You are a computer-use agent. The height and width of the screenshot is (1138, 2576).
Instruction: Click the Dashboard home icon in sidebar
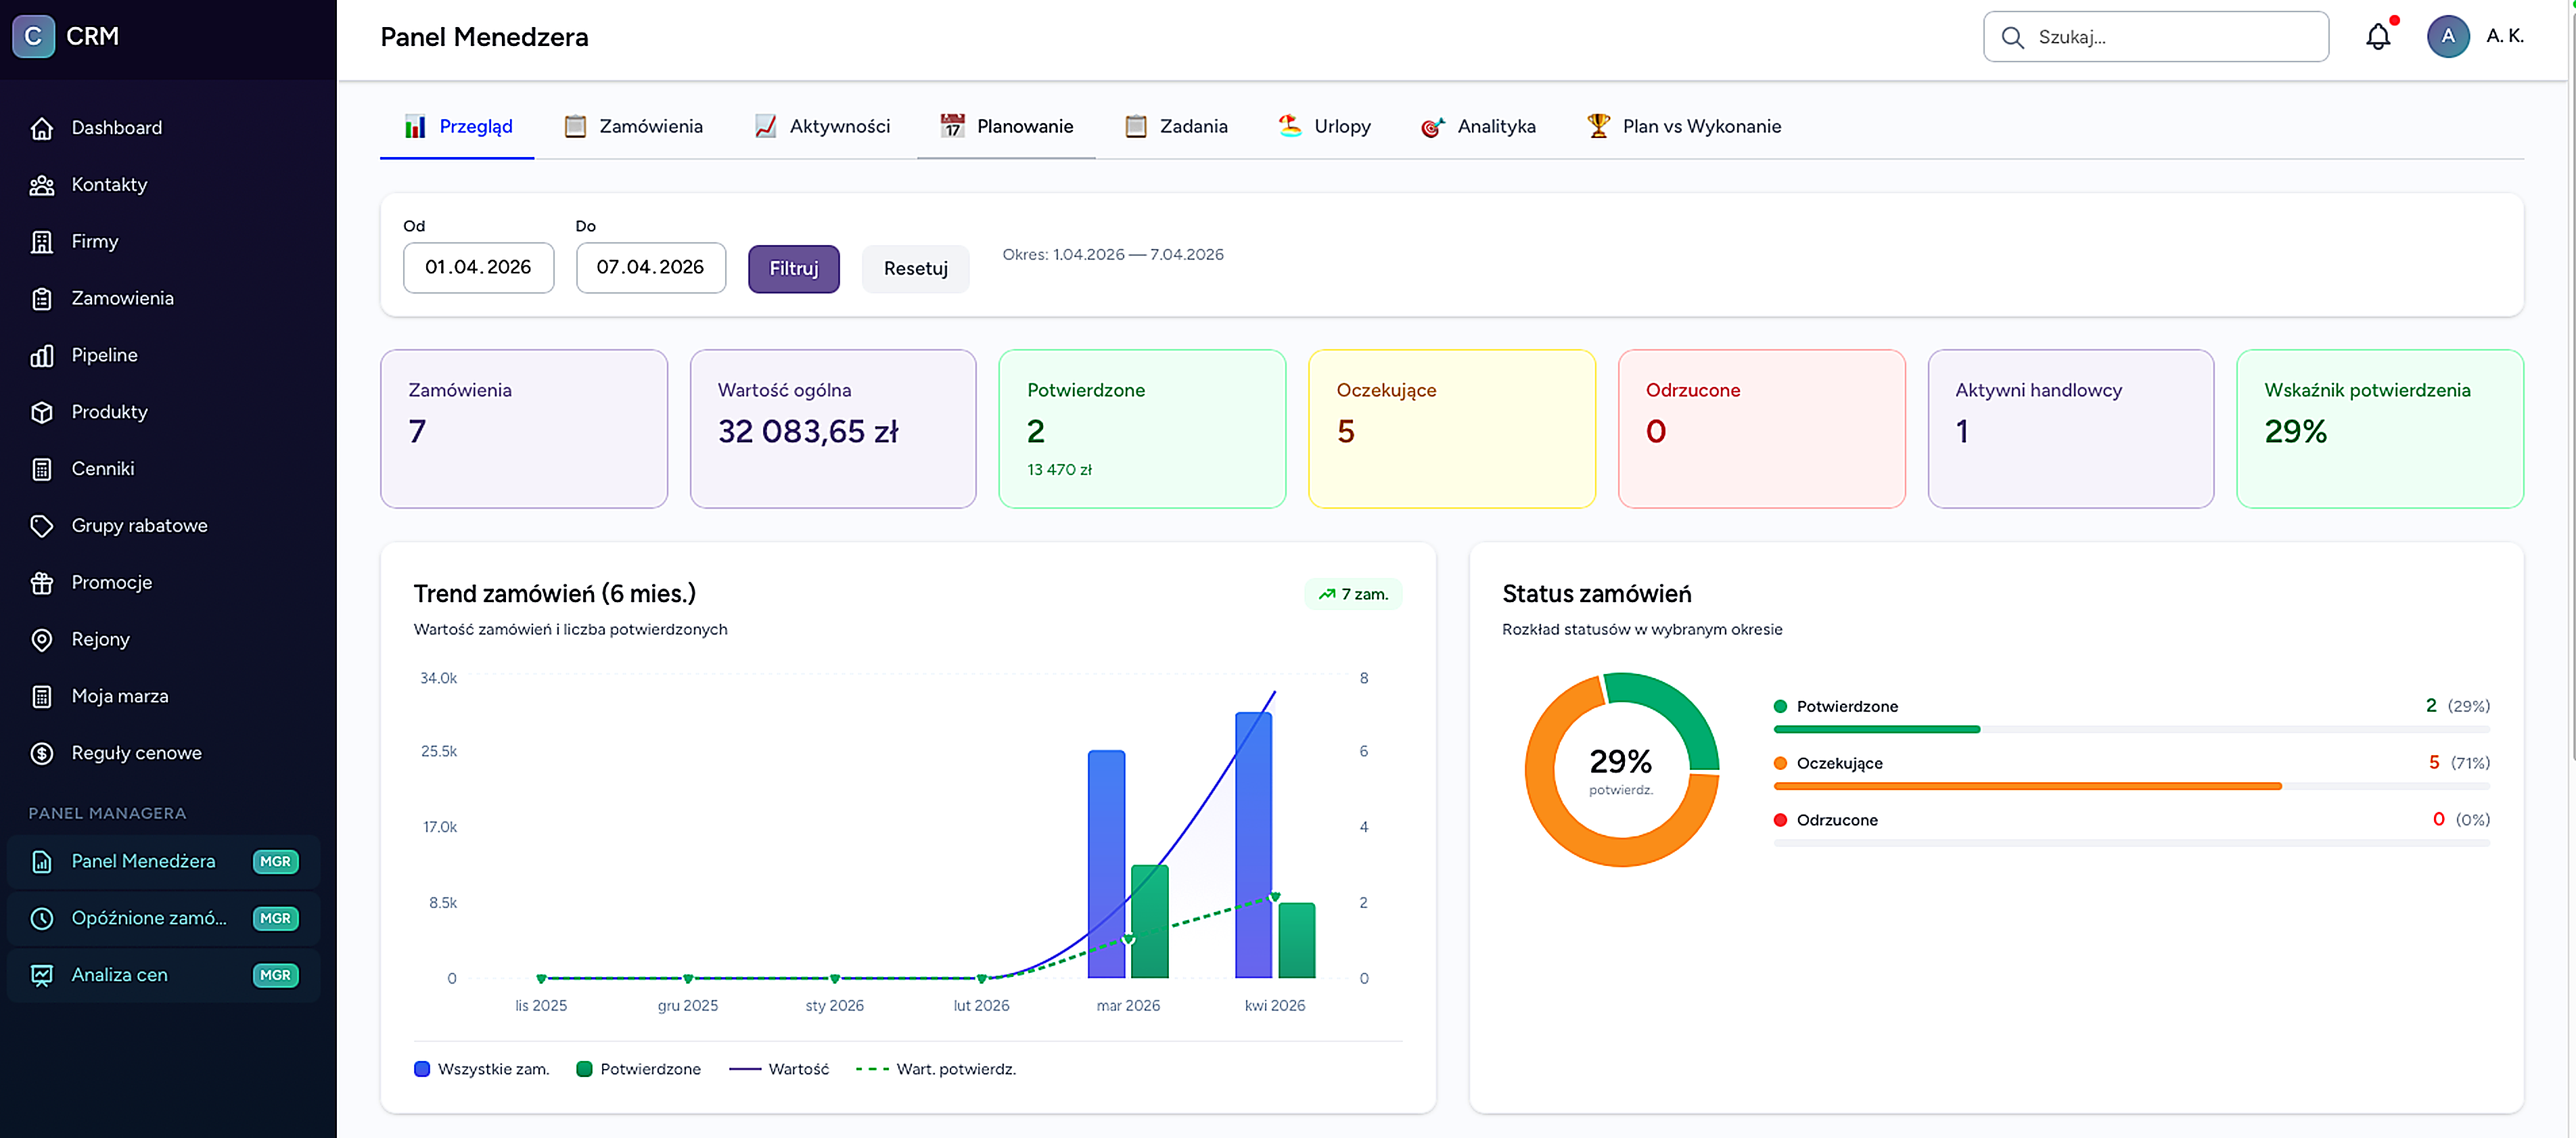coord(42,128)
